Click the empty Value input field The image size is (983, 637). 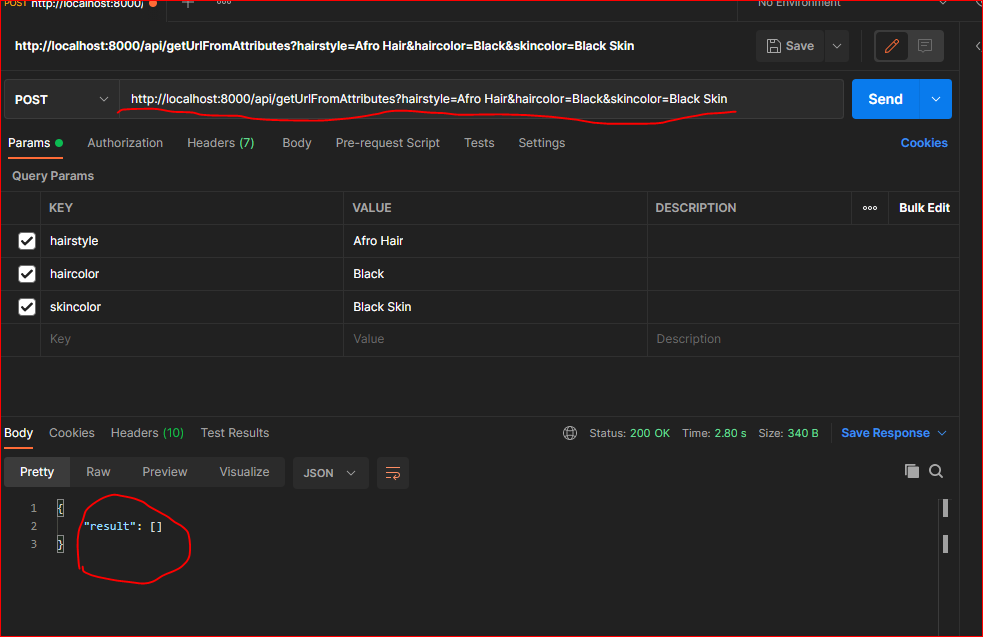pyautogui.click(x=495, y=339)
